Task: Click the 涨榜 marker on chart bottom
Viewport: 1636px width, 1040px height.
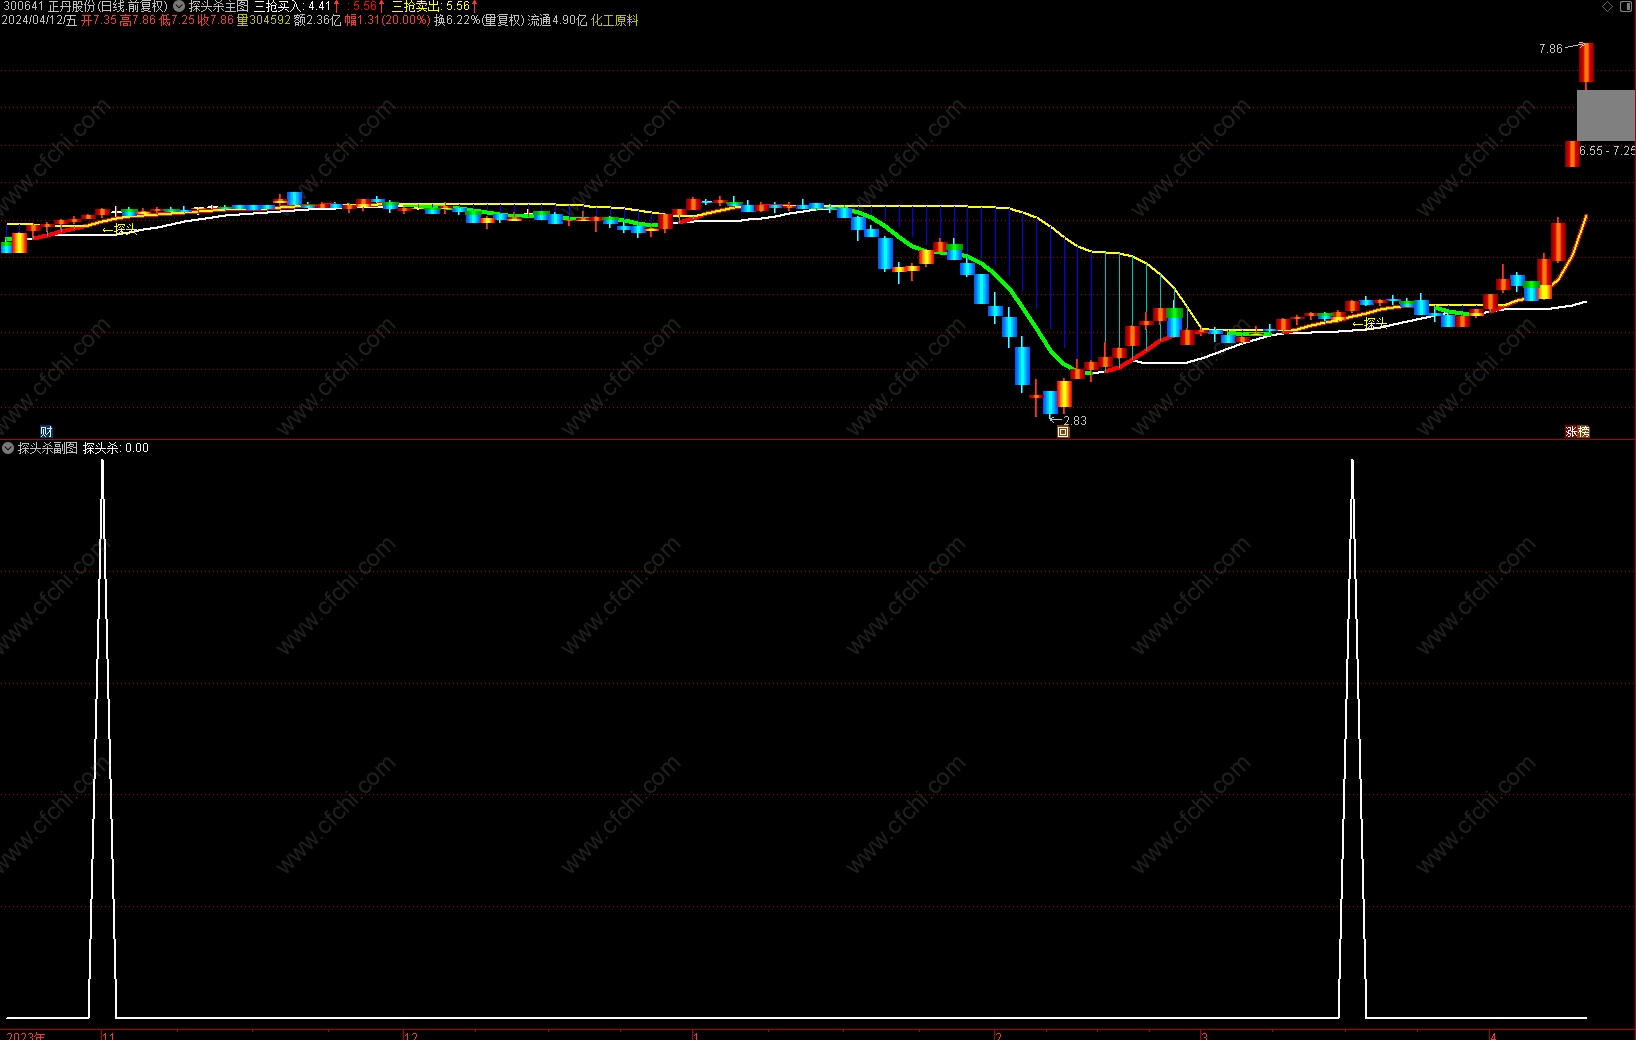Action: (x=1577, y=432)
